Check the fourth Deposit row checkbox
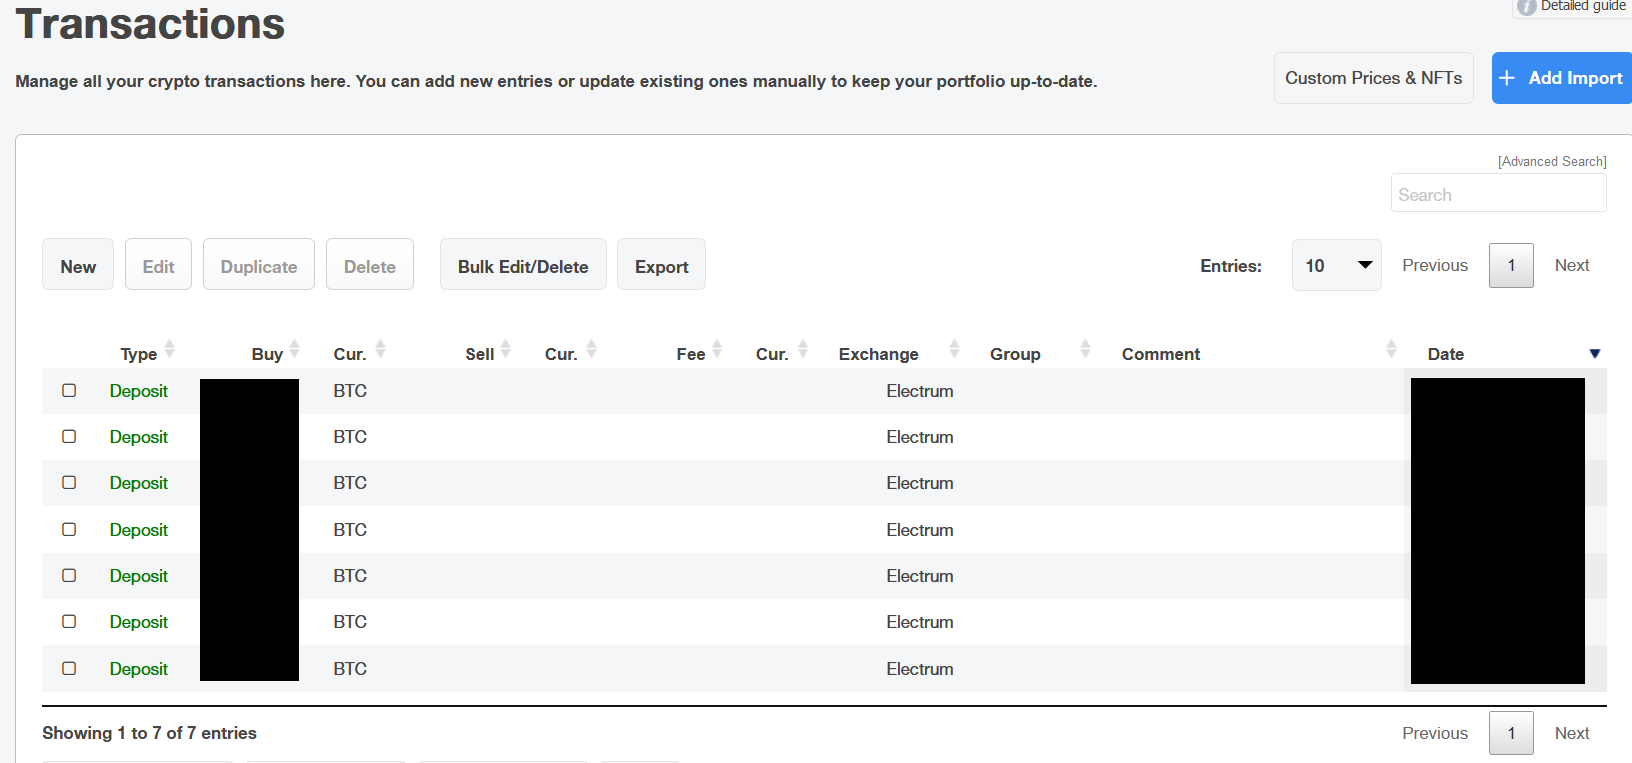This screenshot has height=763, width=1632. tap(69, 529)
